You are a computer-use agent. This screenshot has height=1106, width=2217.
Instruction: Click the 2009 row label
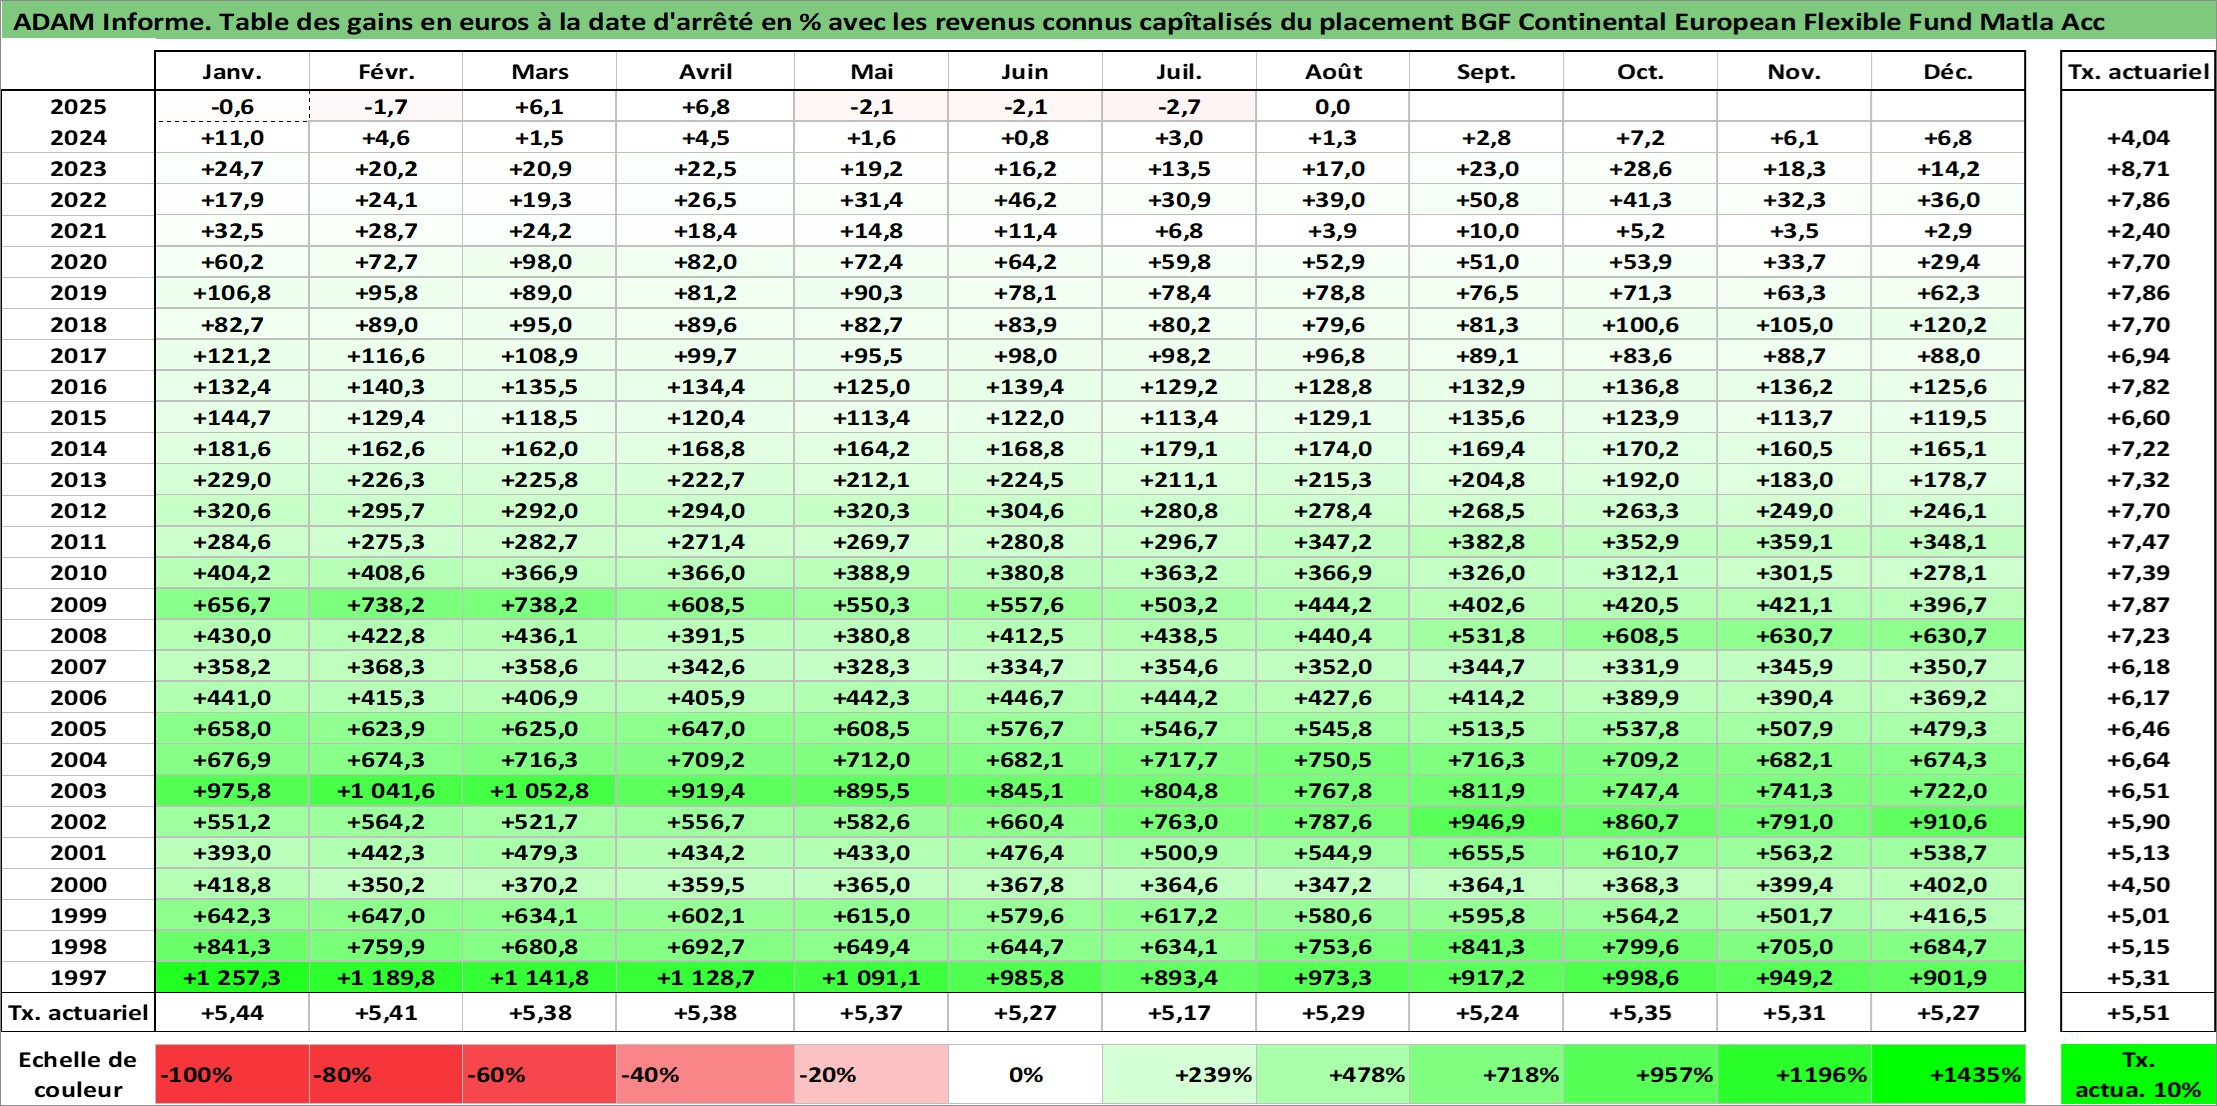(x=78, y=604)
